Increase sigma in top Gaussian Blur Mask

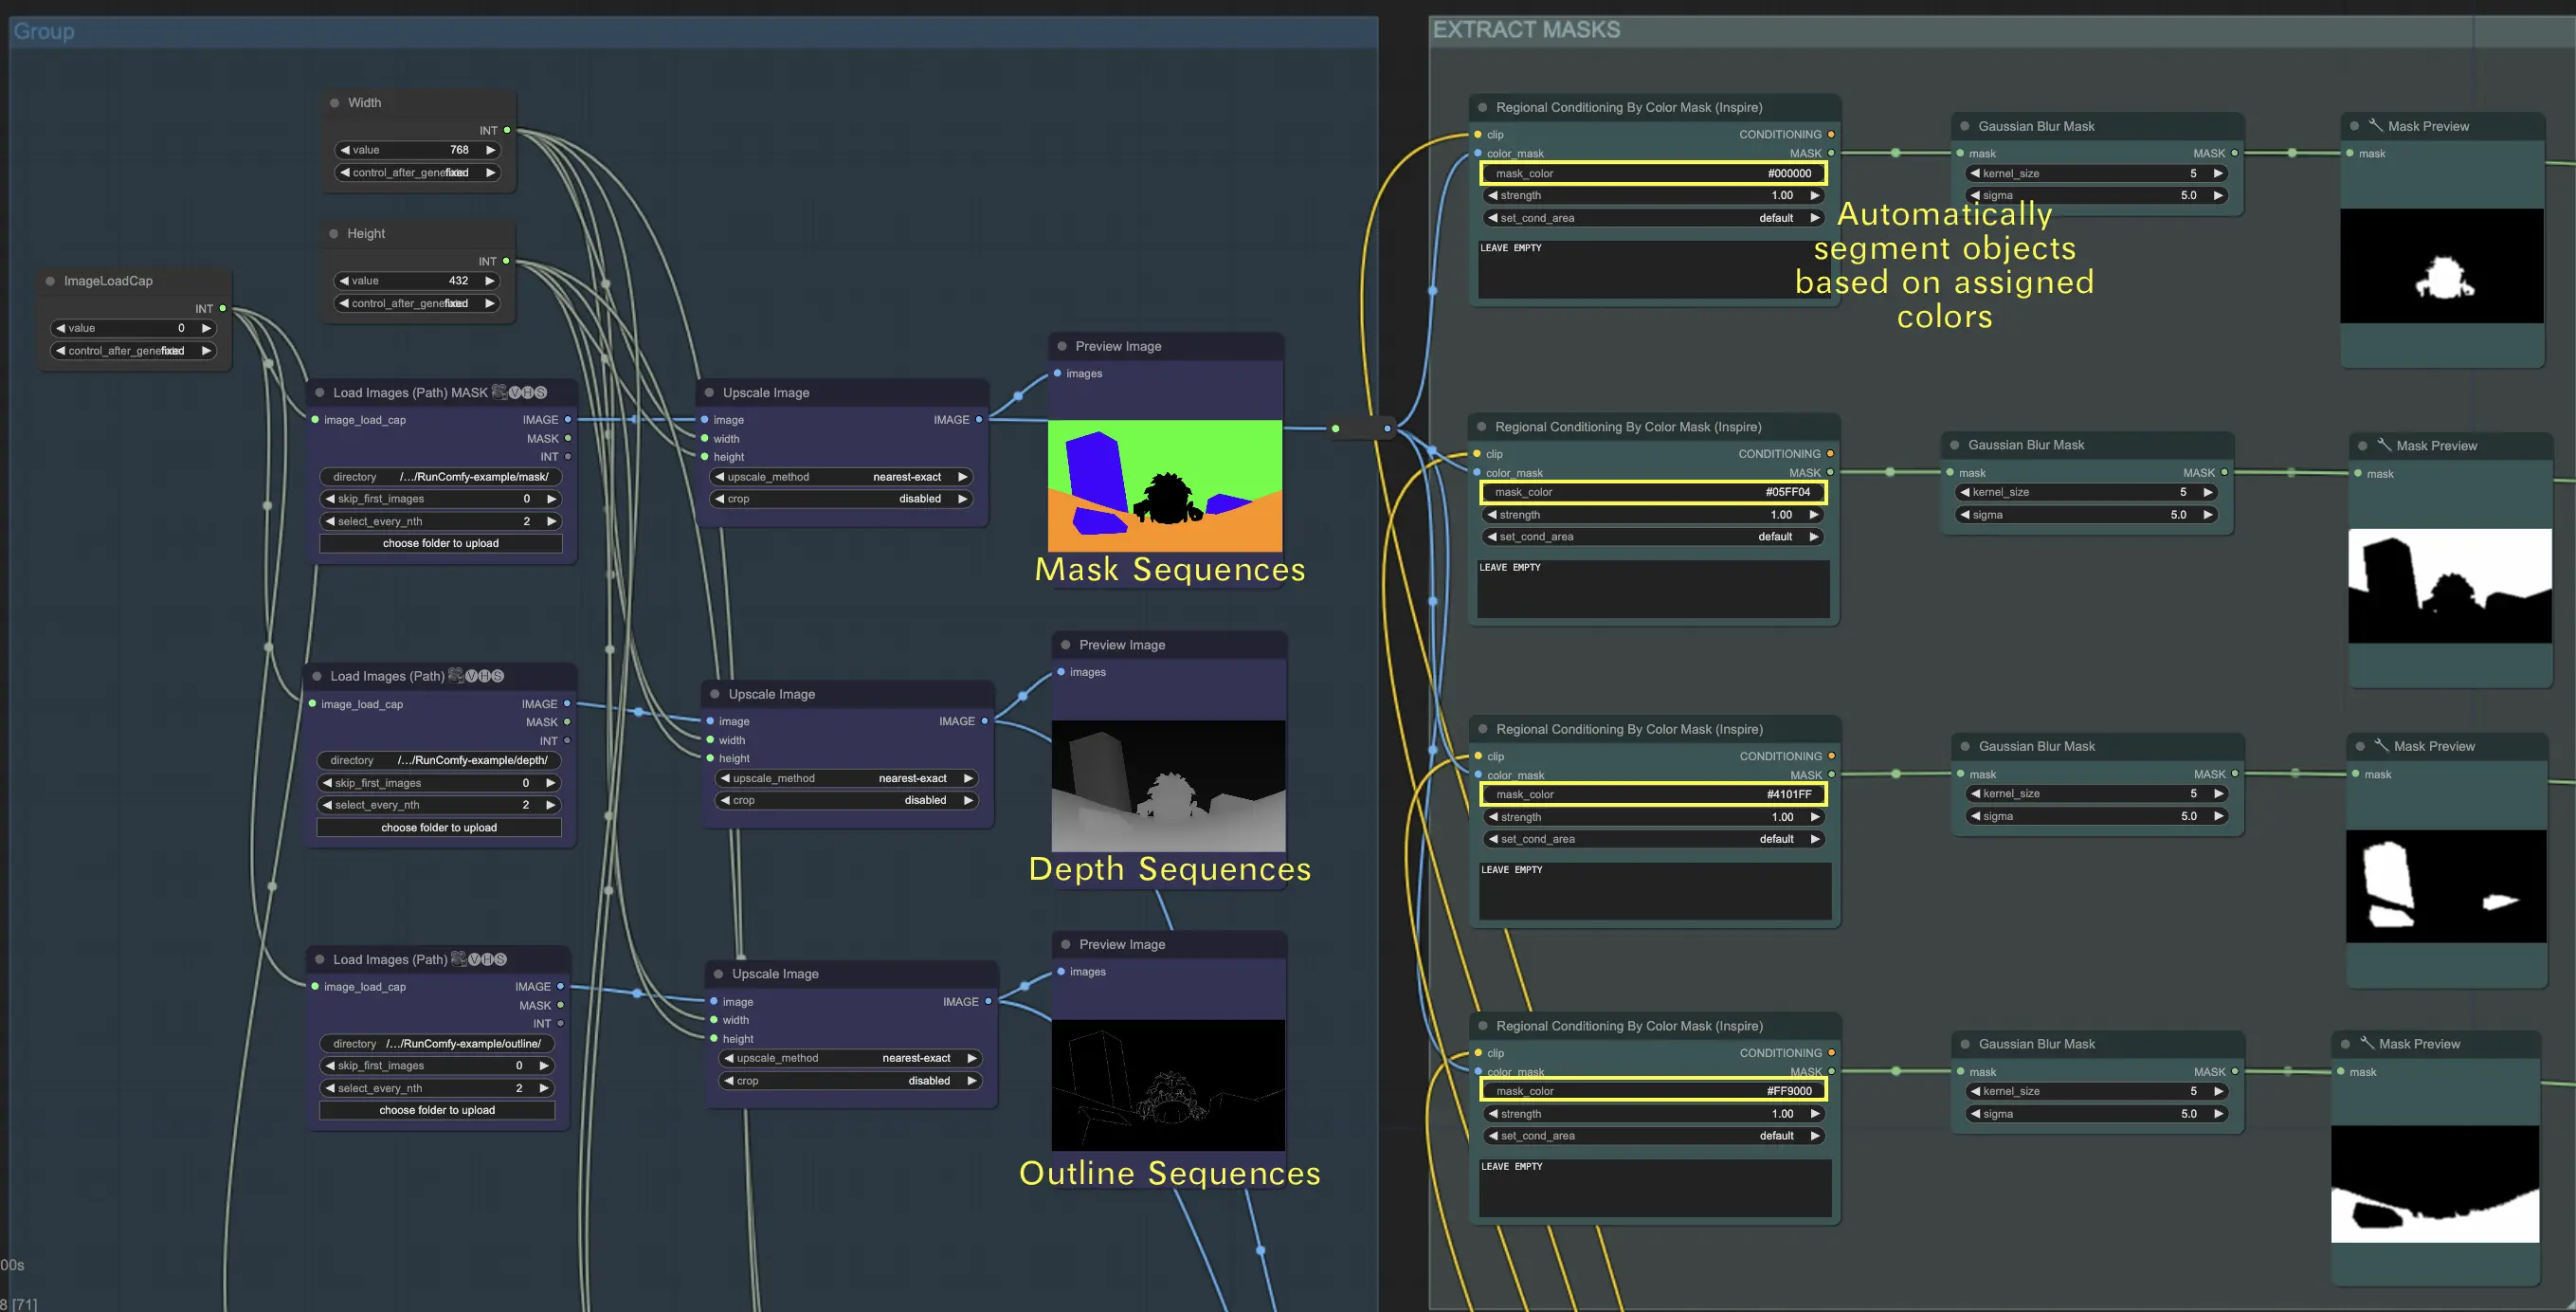point(2217,196)
